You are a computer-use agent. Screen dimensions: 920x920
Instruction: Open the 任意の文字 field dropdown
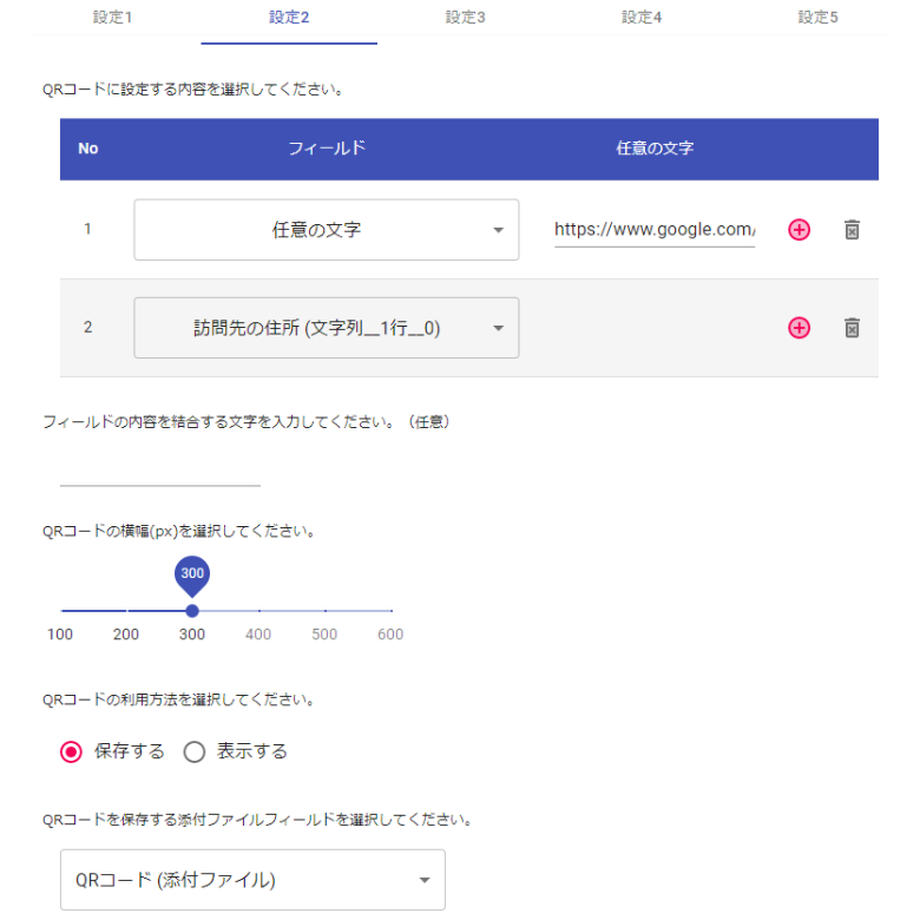(326, 229)
